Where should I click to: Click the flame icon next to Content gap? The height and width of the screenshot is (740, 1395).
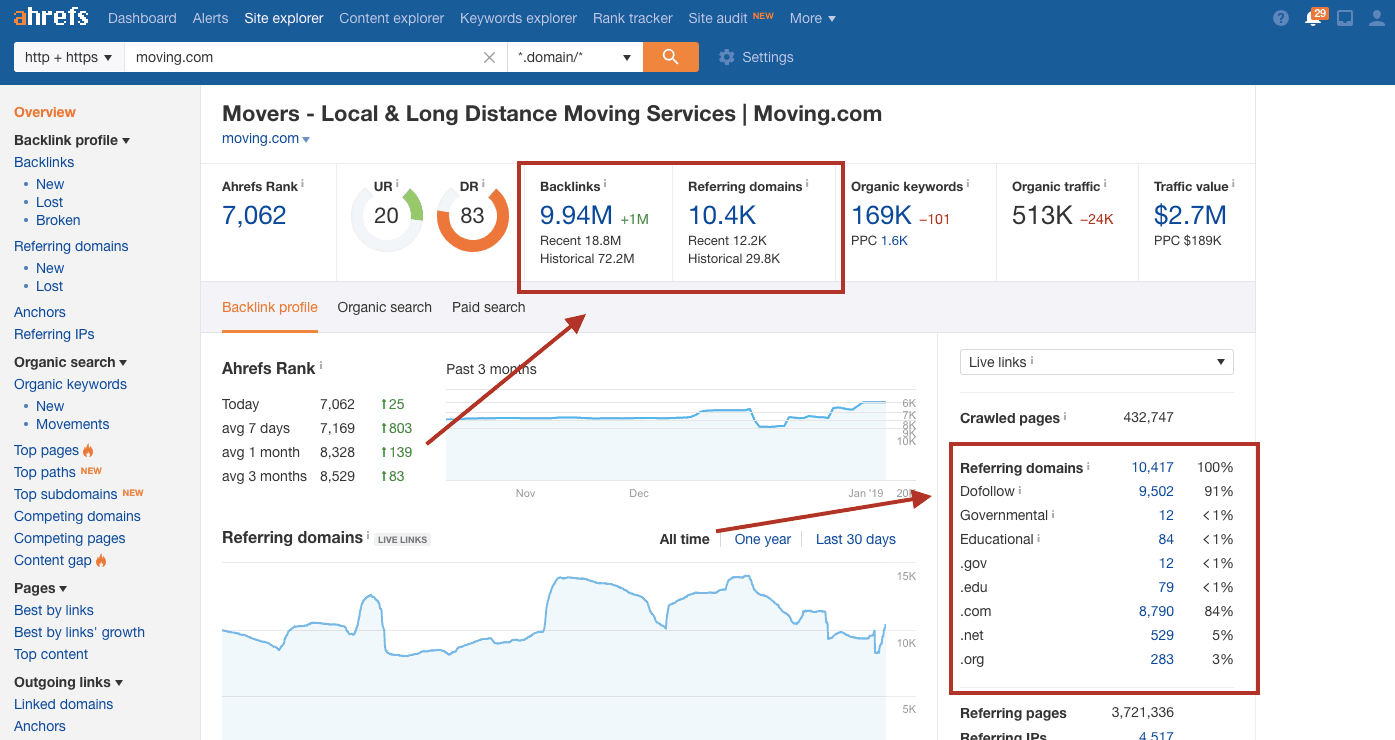pos(101,560)
